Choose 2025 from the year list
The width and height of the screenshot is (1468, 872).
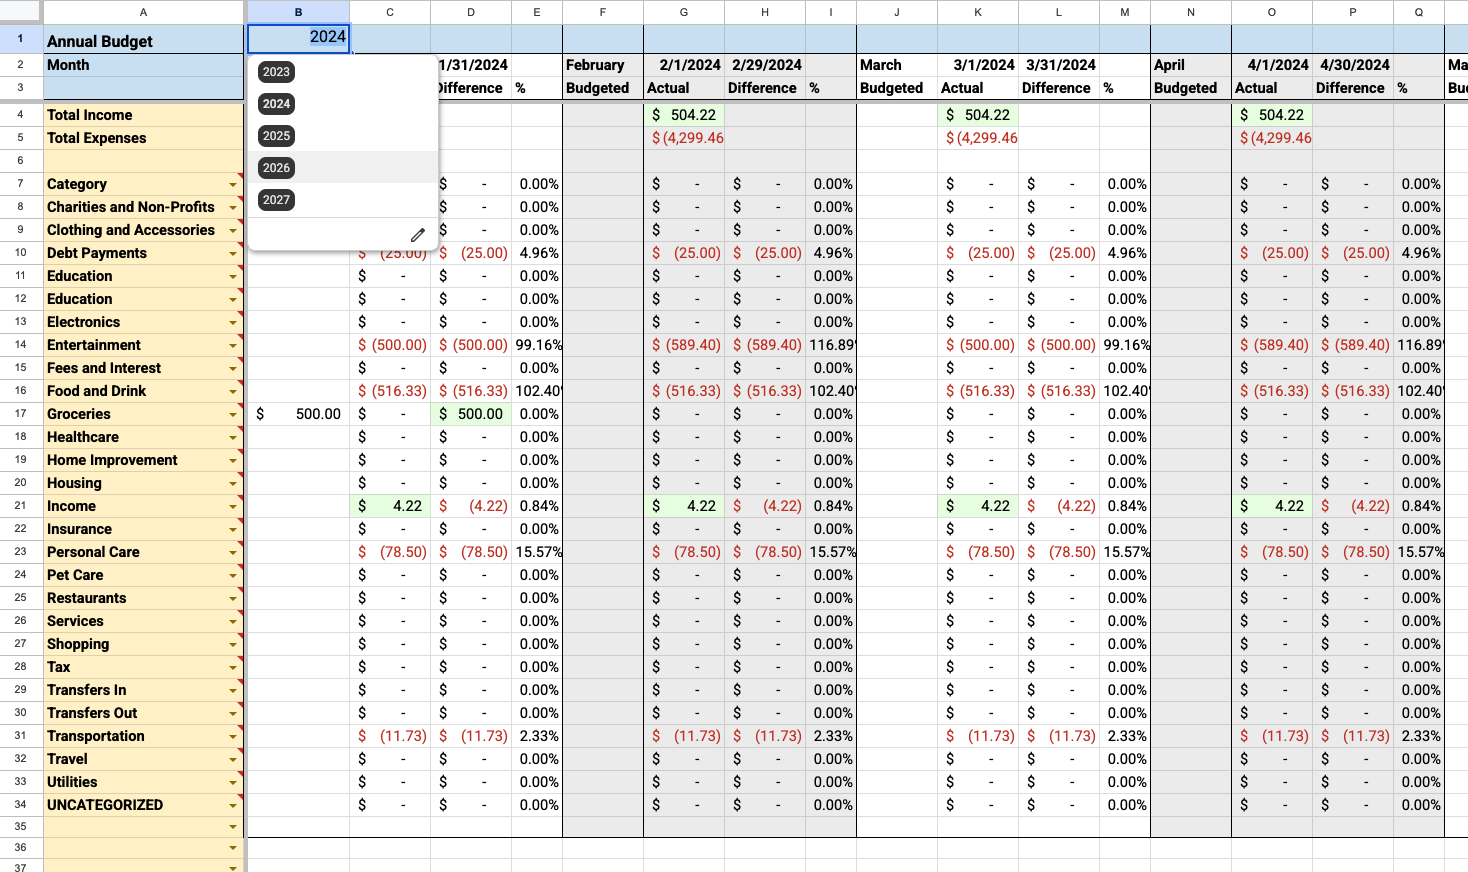tap(276, 136)
